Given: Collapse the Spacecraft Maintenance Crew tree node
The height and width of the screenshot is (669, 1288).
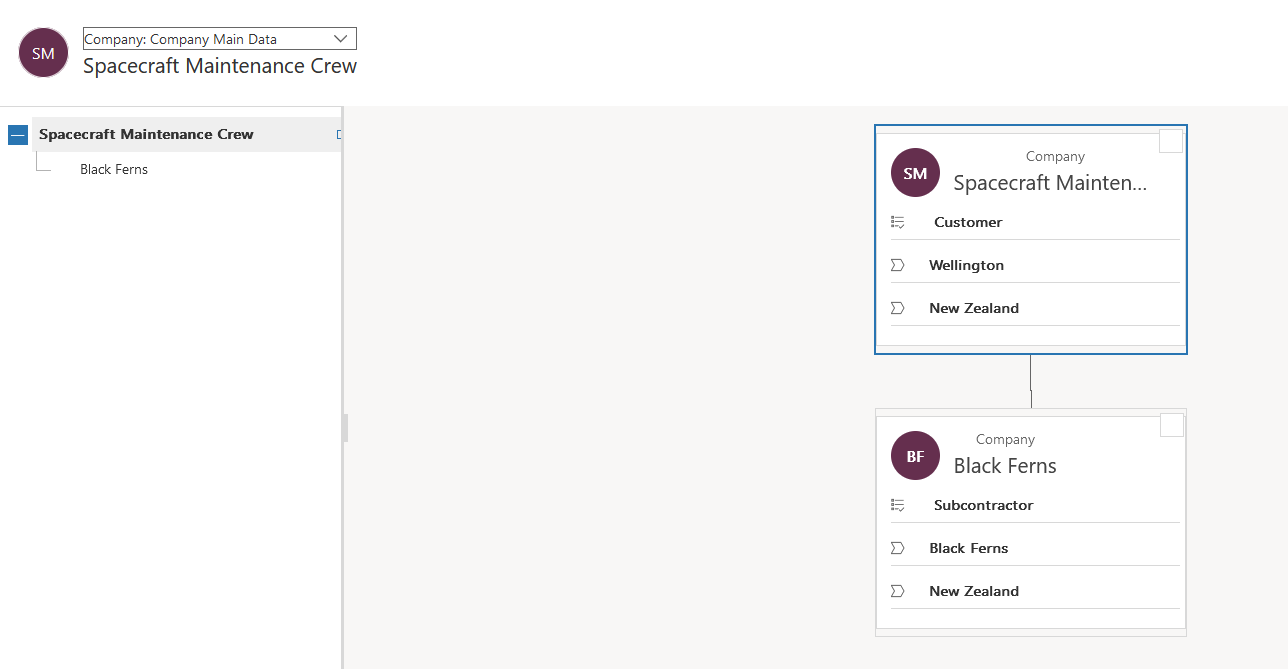Looking at the screenshot, I should pos(17,135).
